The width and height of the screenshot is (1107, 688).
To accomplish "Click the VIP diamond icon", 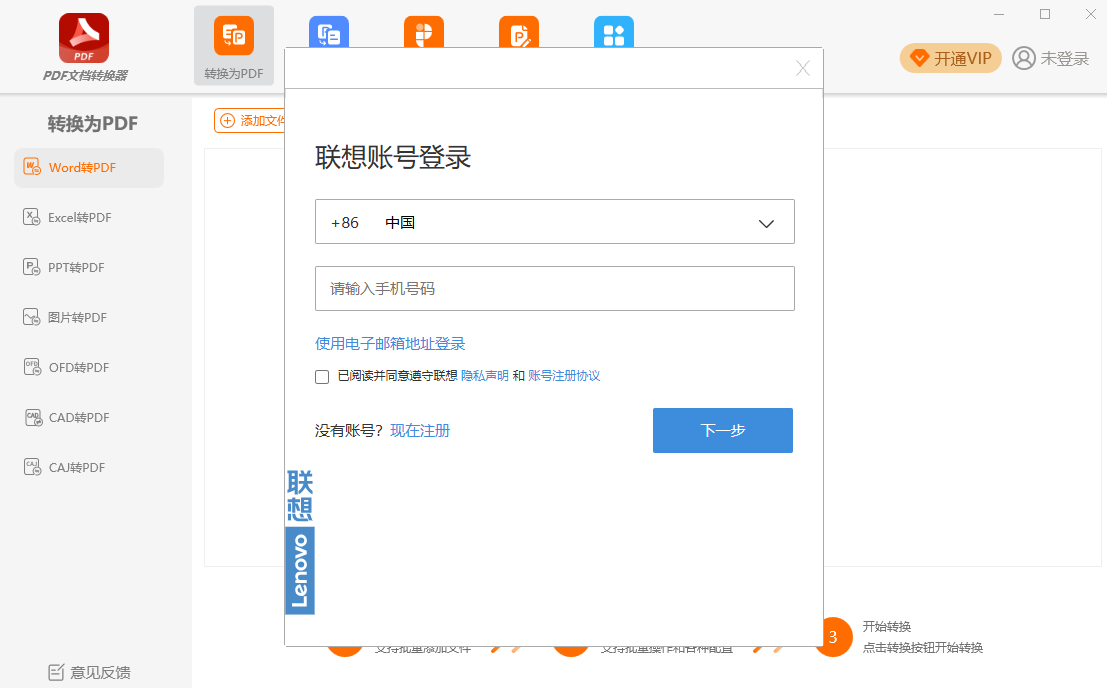I will point(918,58).
